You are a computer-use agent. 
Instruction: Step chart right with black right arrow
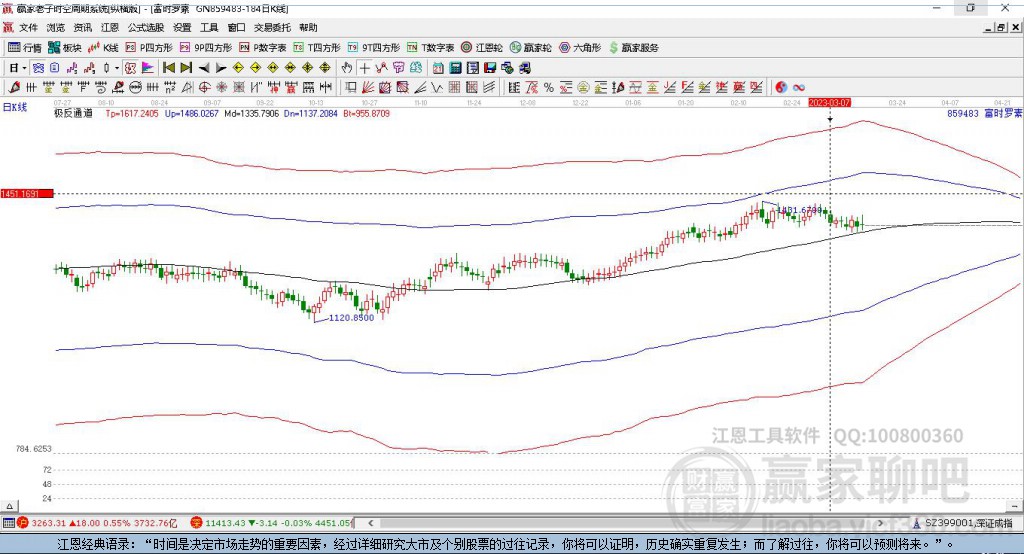tap(221, 68)
